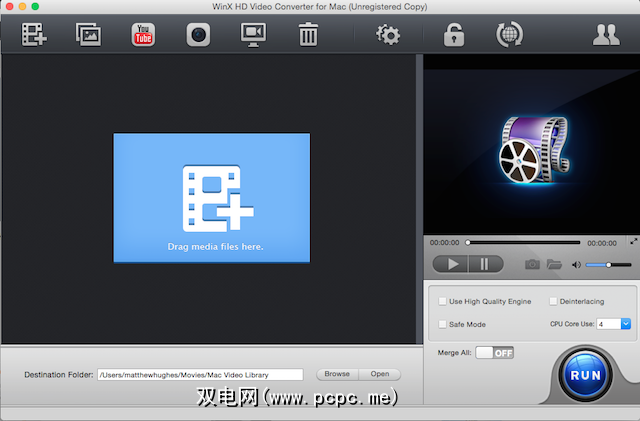Click the Browse button

(337, 374)
